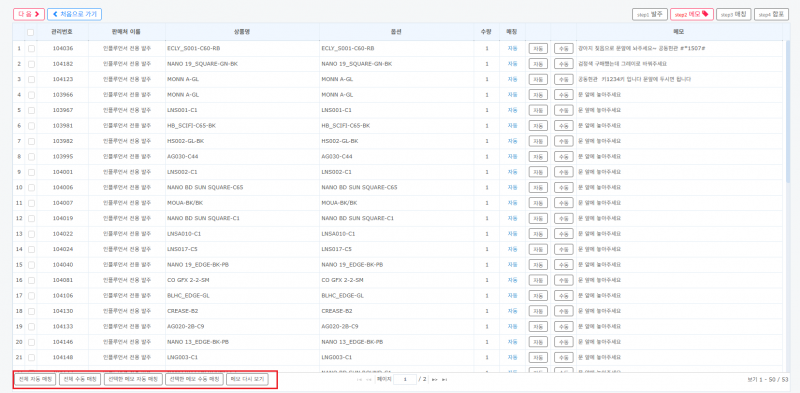This screenshot has height=393, width=800.
Task: Click the 옵션 column header
Action: click(x=396, y=32)
